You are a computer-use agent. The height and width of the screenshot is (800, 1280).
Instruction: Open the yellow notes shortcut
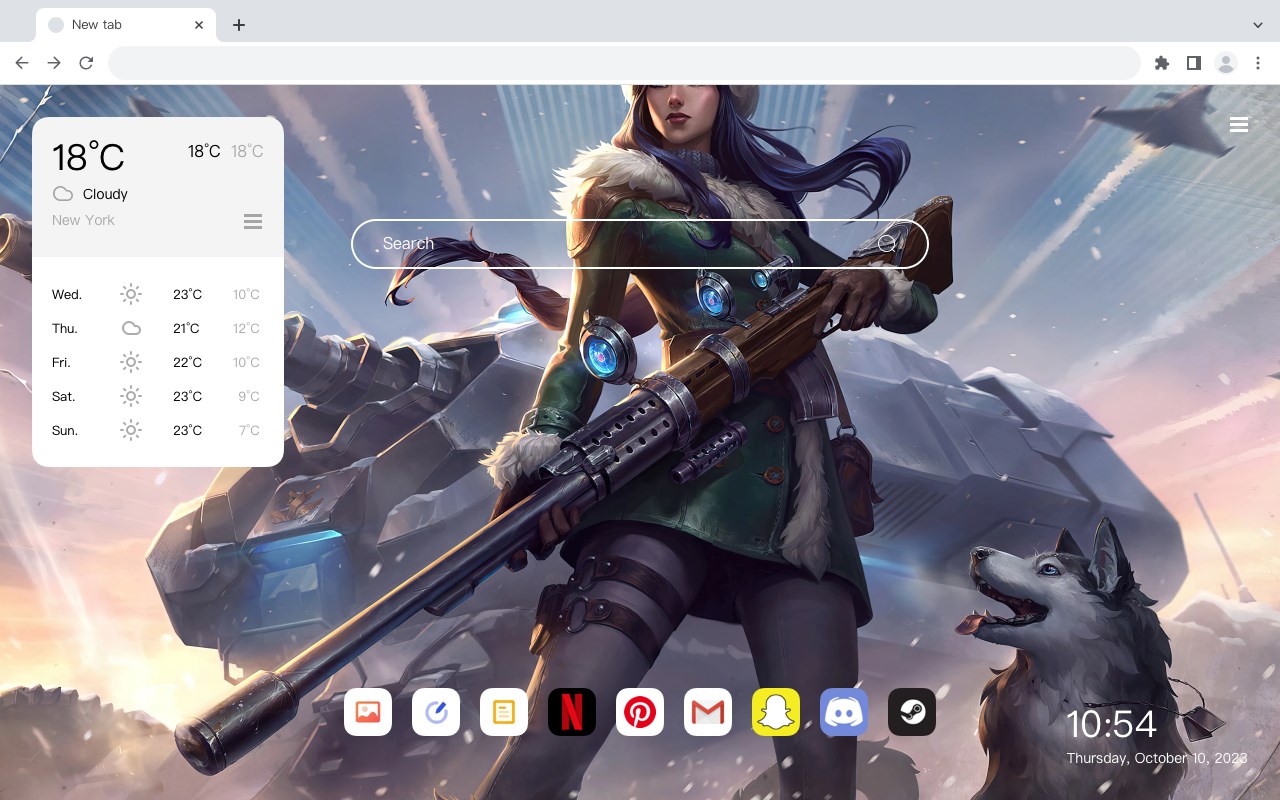point(504,712)
